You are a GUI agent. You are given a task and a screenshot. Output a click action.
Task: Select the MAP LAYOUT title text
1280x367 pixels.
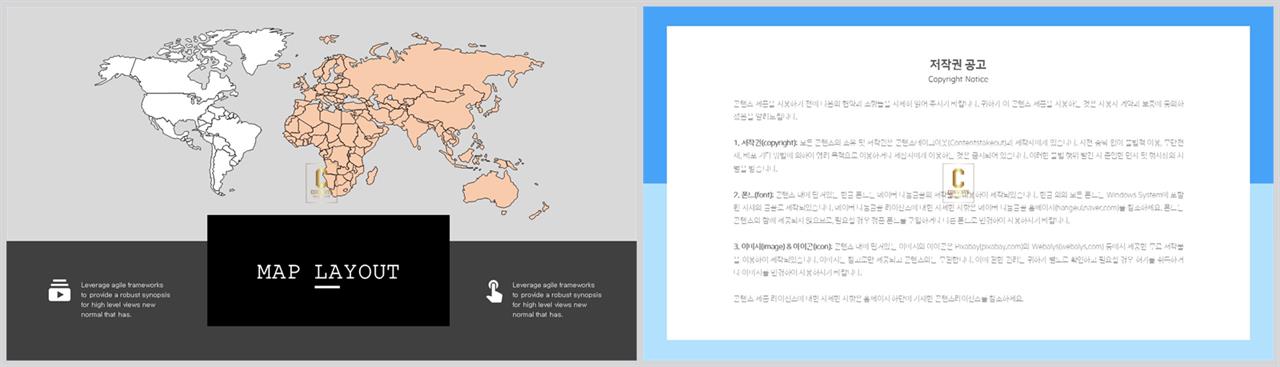point(328,272)
